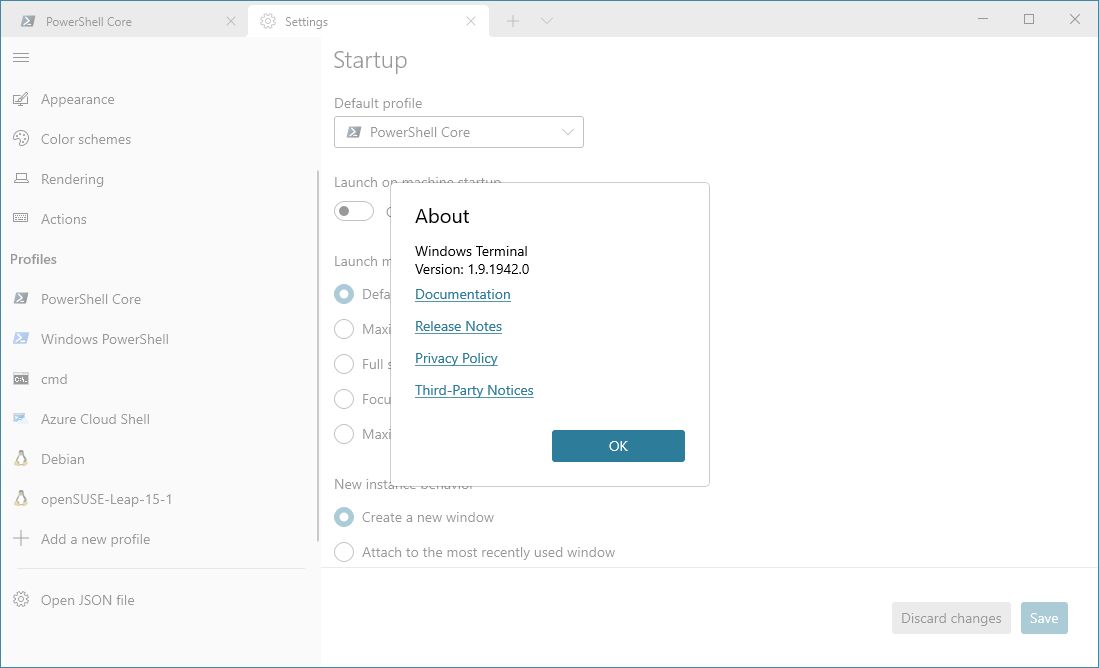Toggle Launch on machine startup switch
Screen dimensions: 1099x668
pyautogui.click(x=354, y=211)
